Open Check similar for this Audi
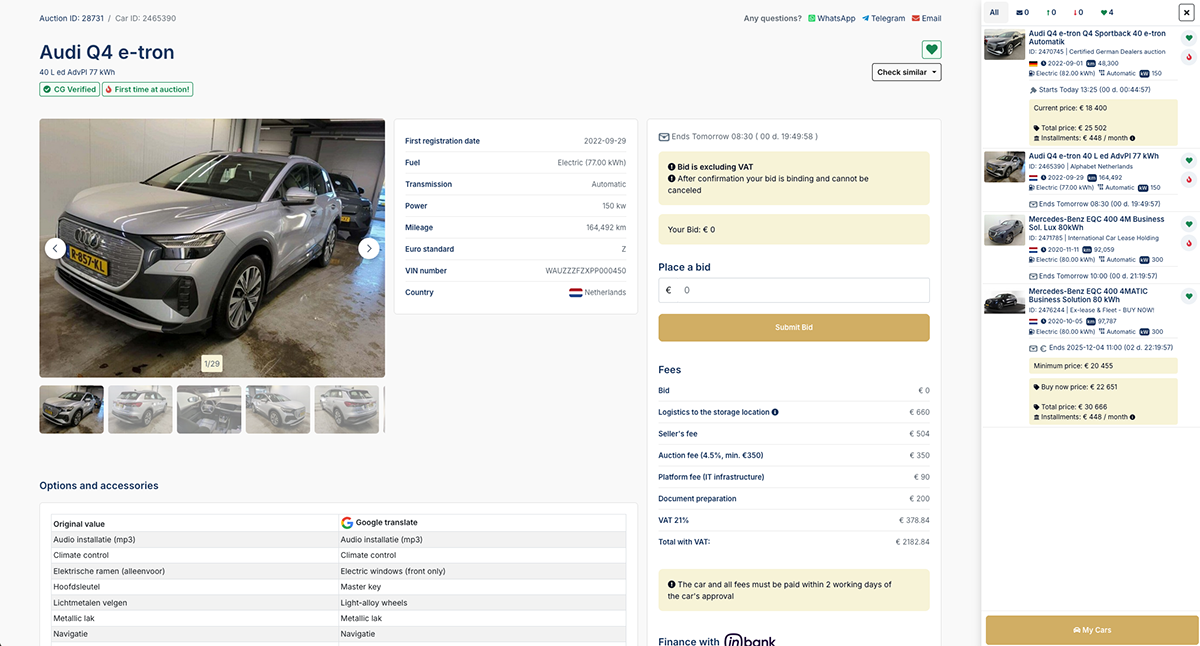Viewport: 1200px width, 646px height. (x=906, y=72)
